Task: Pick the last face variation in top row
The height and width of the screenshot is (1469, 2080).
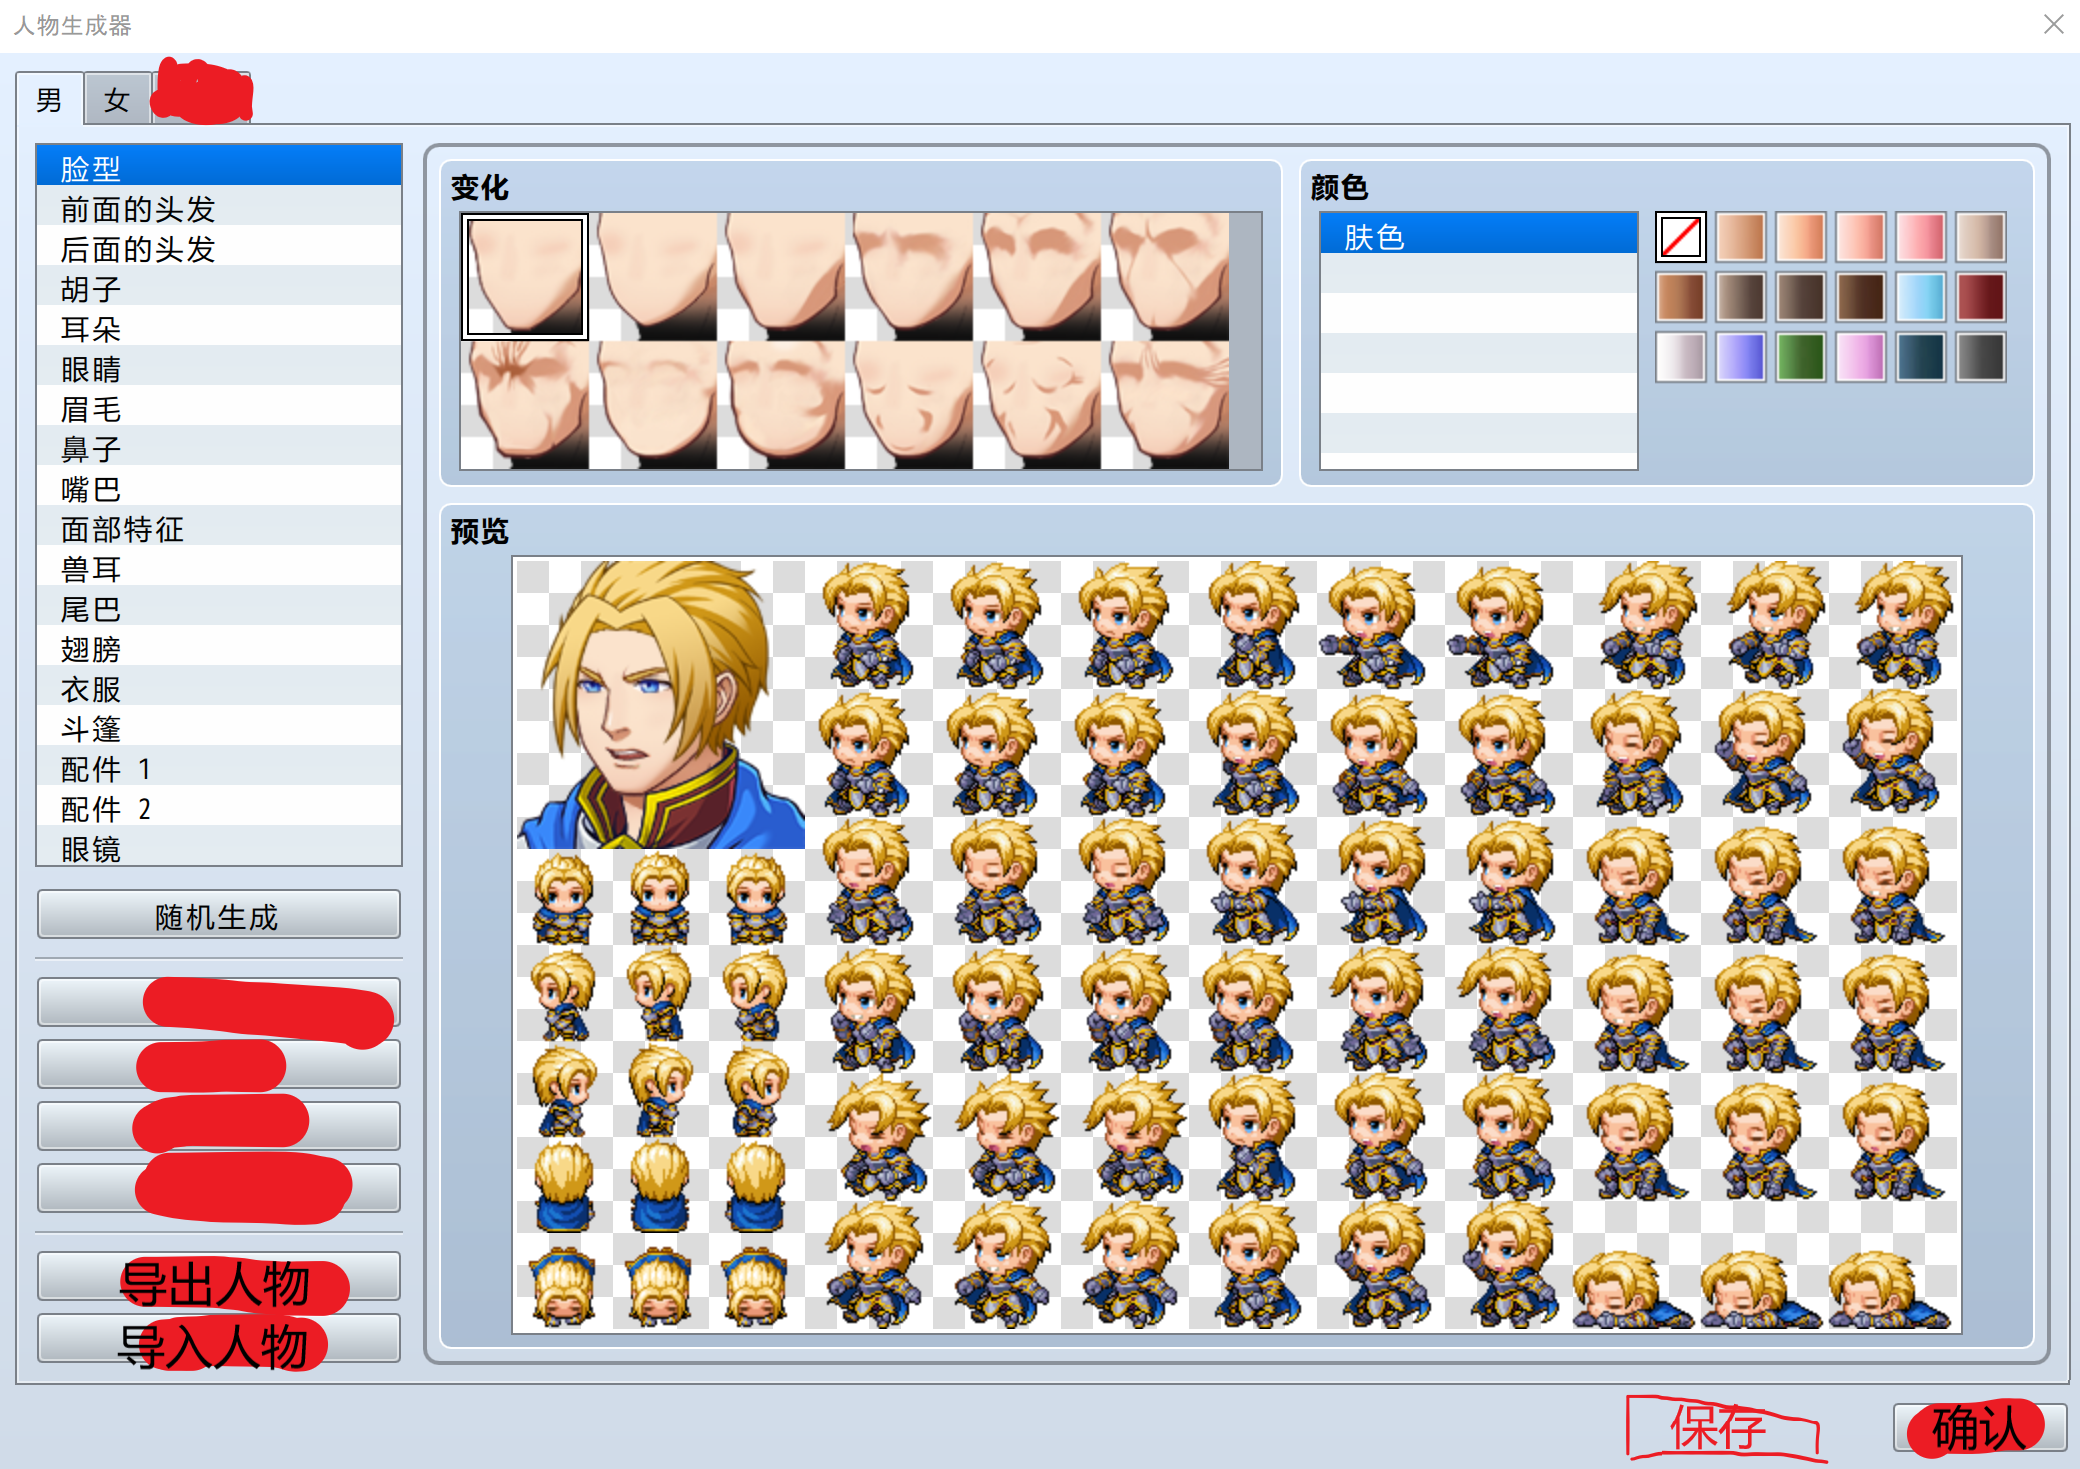Action: [1165, 277]
